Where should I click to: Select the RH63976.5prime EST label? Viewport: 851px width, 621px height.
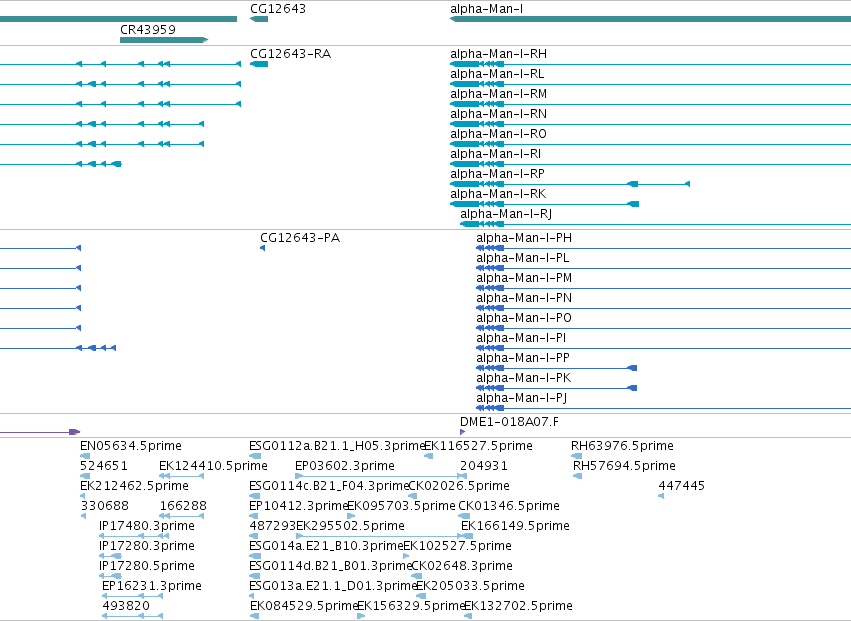coord(622,446)
